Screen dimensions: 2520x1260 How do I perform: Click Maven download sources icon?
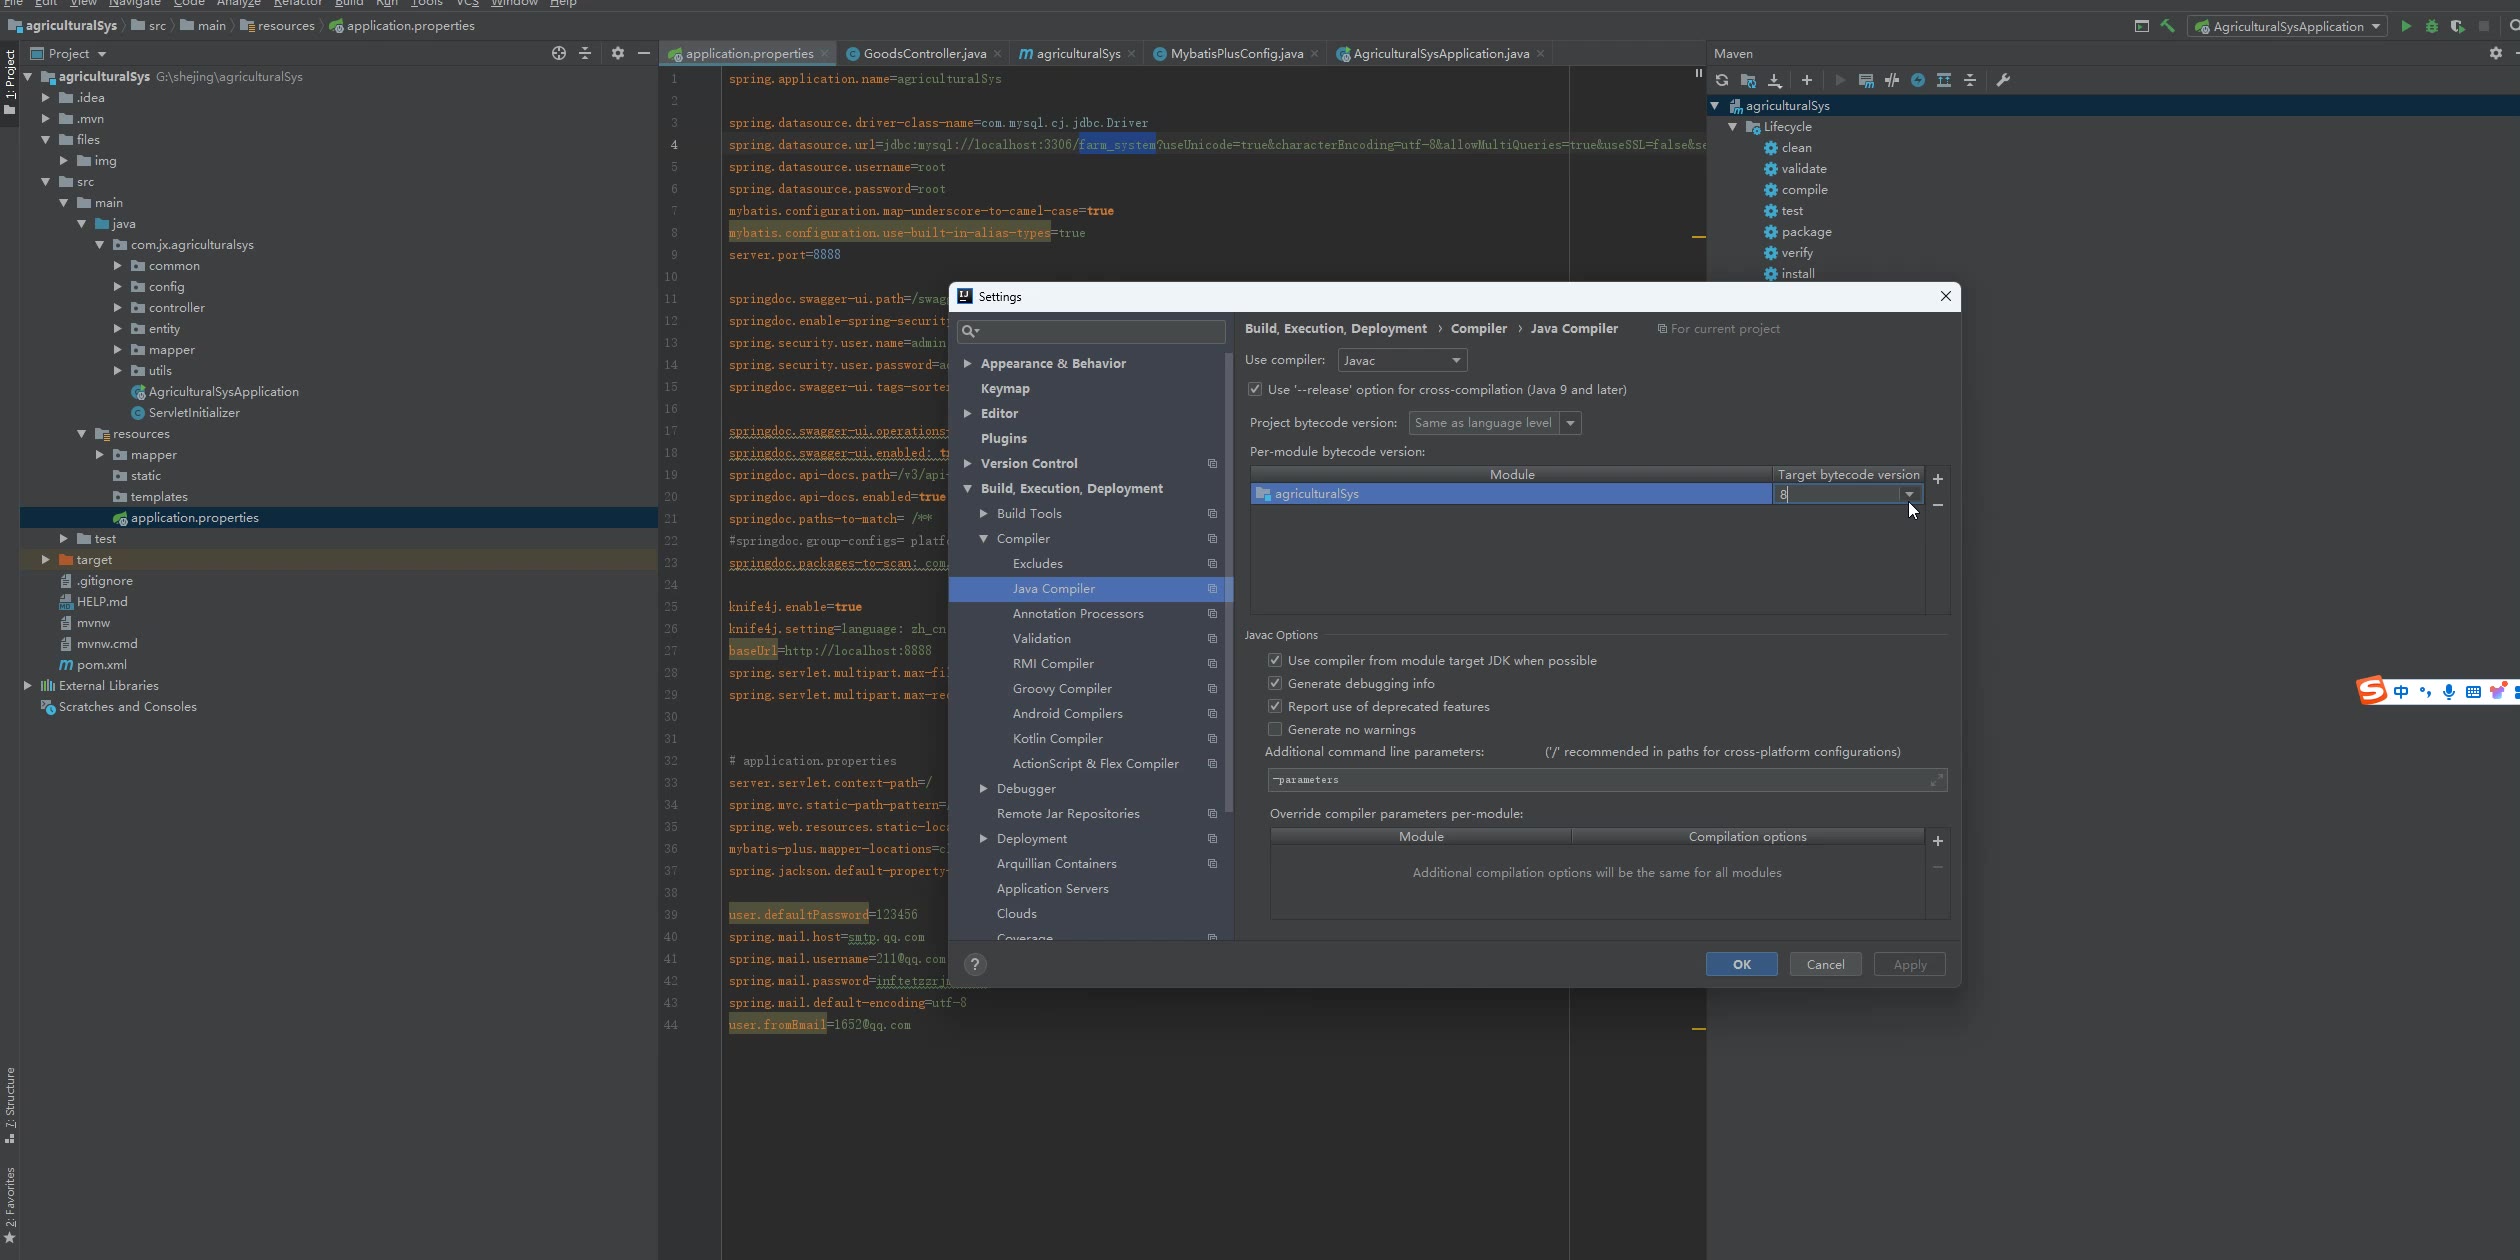point(1774,80)
